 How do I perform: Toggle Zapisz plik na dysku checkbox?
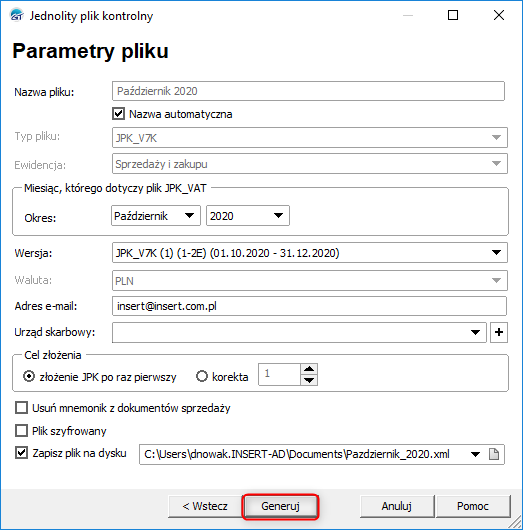(22, 453)
